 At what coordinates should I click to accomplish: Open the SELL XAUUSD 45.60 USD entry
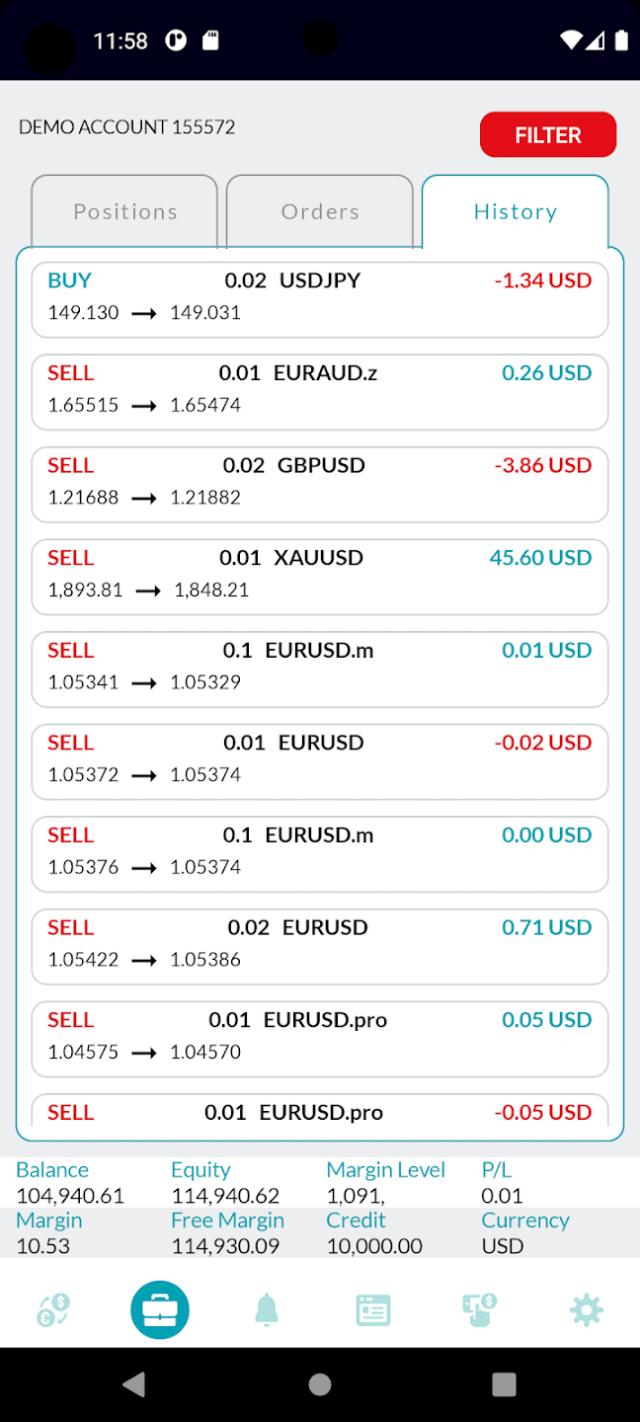pos(320,577)
